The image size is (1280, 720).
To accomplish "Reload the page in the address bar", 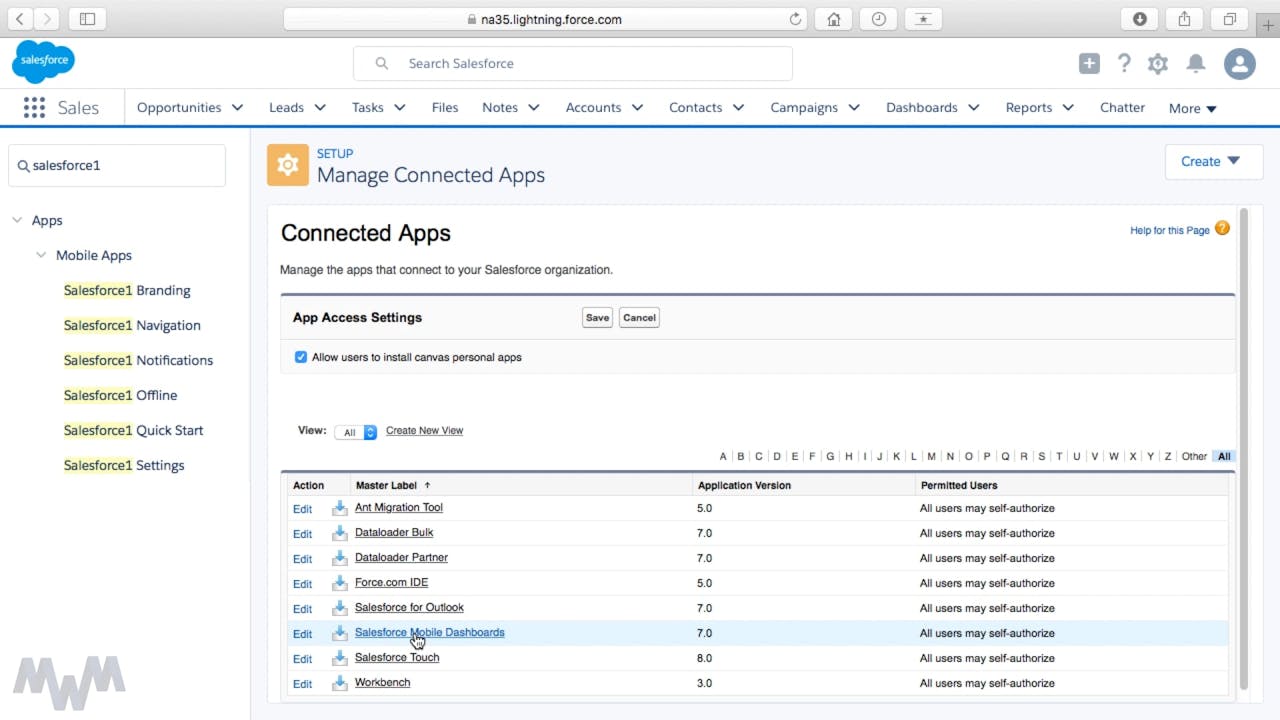I will (x=795, y=19).
